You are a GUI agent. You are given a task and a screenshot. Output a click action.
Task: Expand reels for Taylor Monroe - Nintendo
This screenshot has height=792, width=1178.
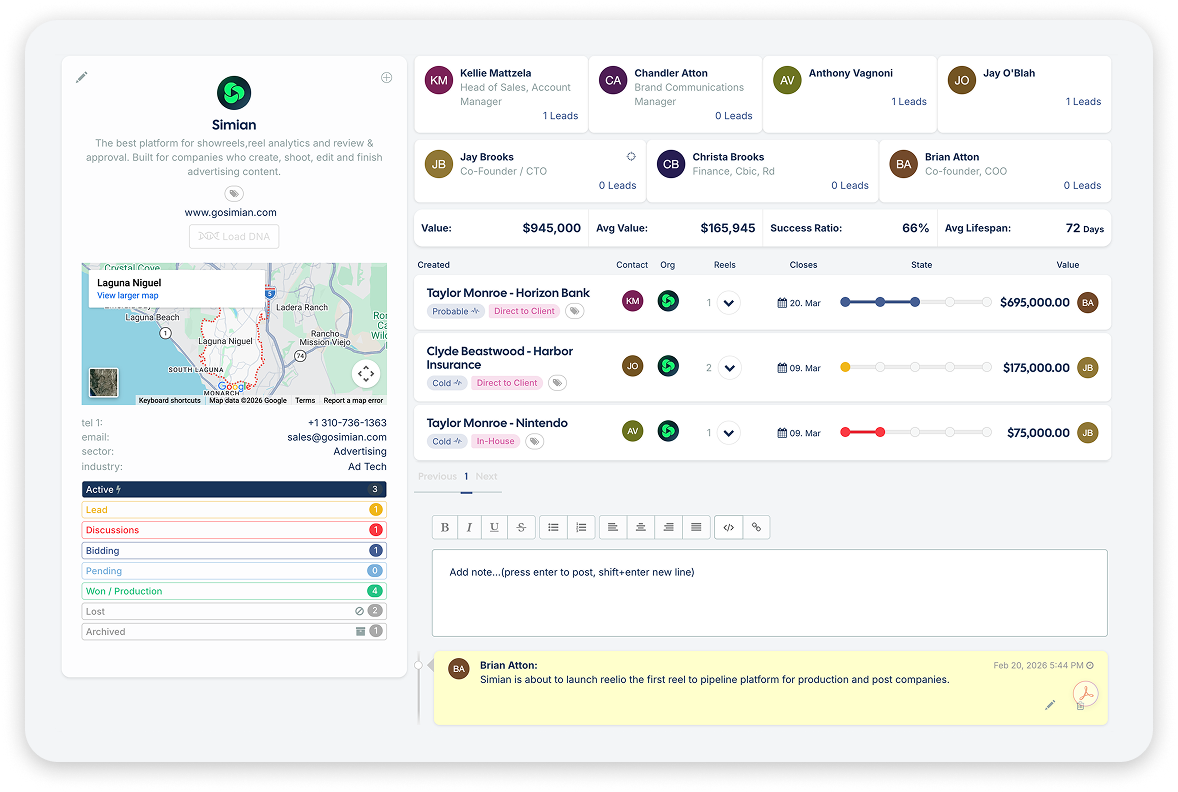[x=729, y=433]
